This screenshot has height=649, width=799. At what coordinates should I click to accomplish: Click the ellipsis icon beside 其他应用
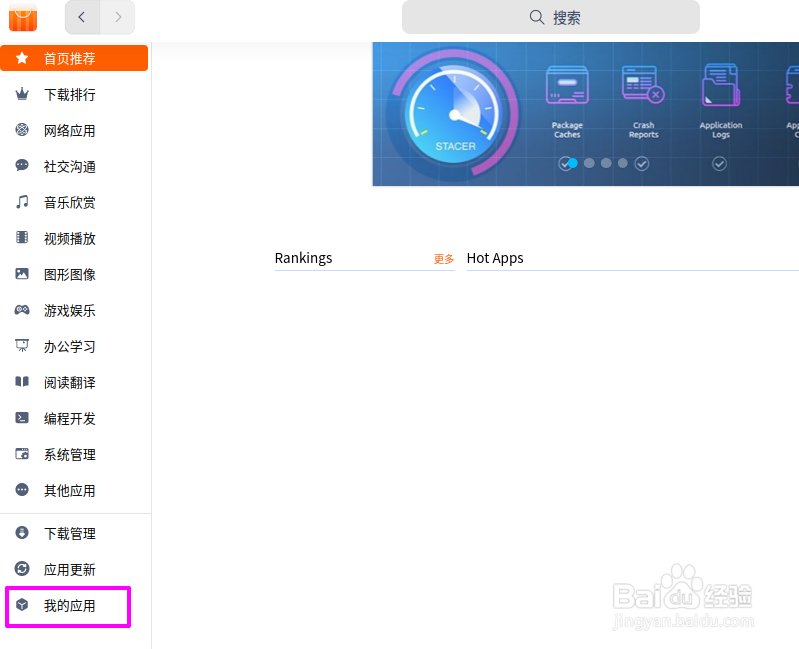coord(22,490)
